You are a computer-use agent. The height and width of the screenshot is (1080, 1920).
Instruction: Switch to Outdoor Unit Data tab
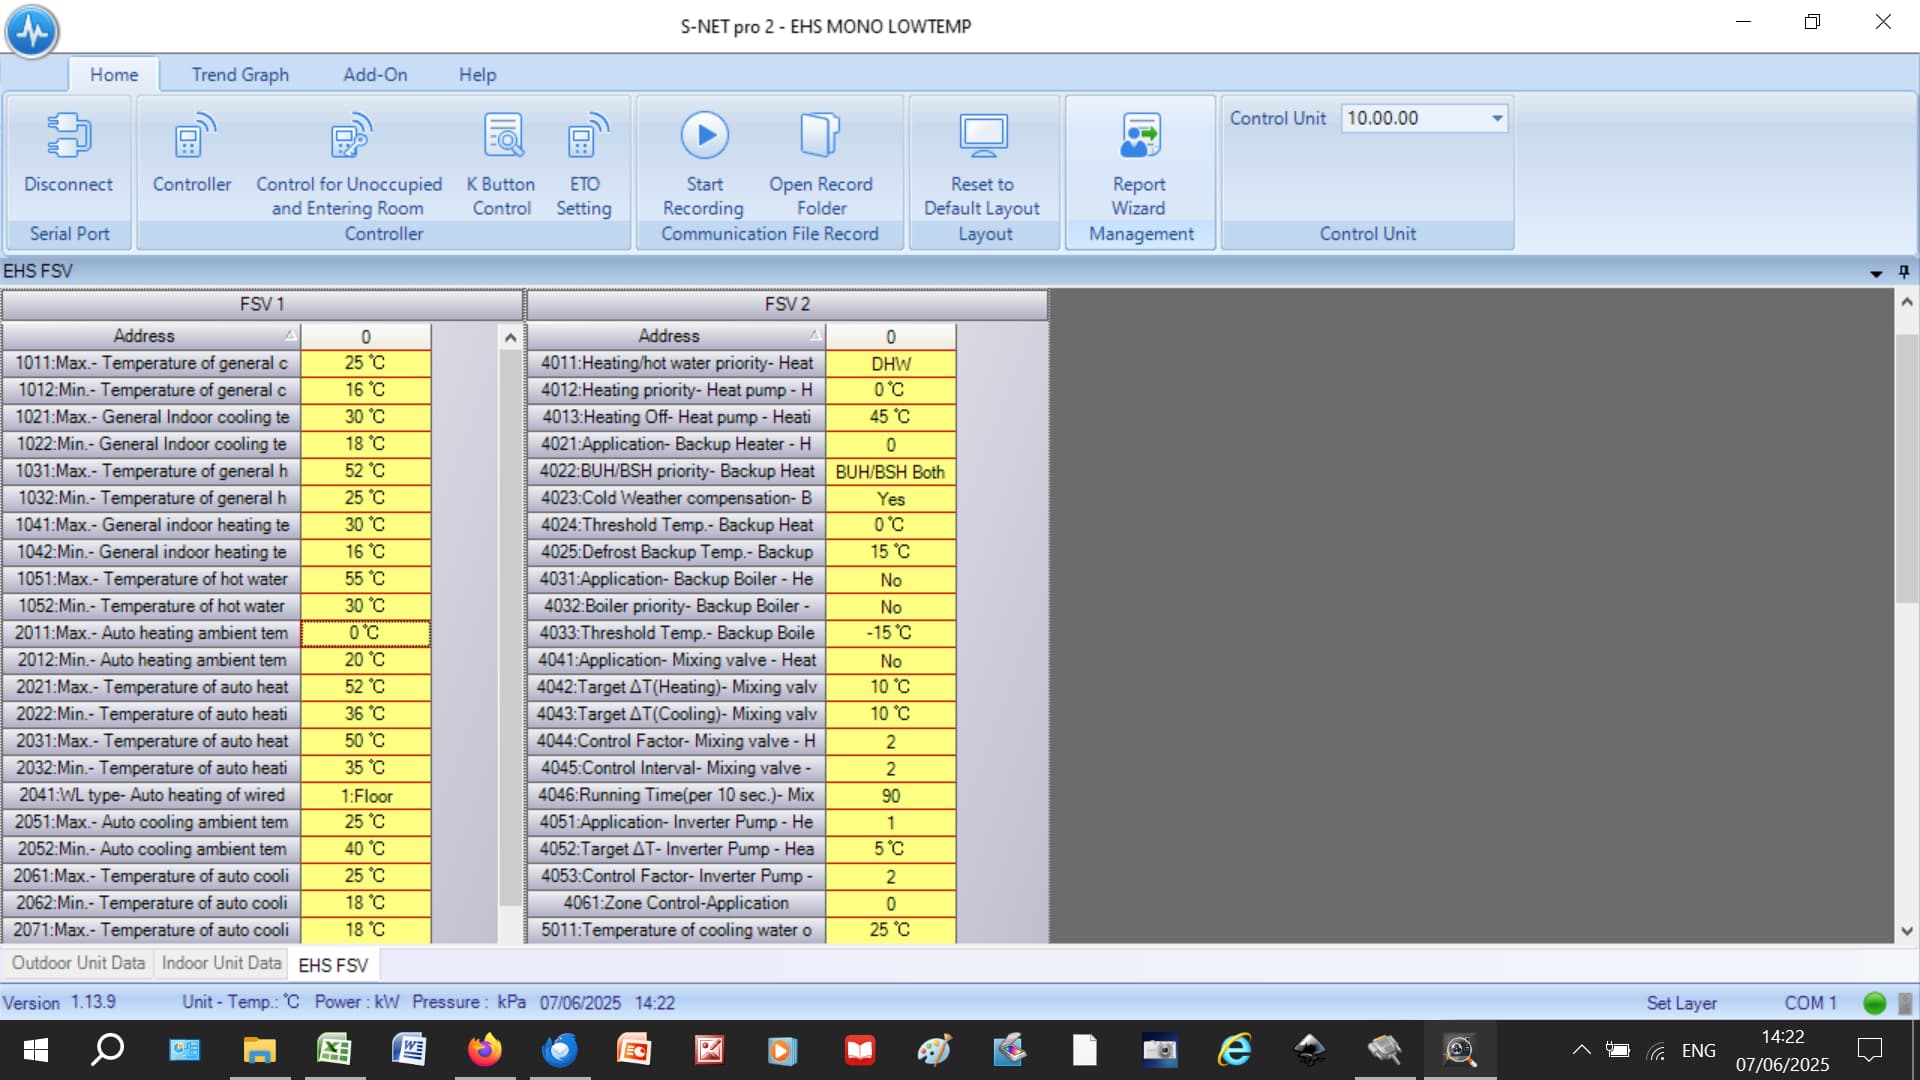tap(78, 963)
